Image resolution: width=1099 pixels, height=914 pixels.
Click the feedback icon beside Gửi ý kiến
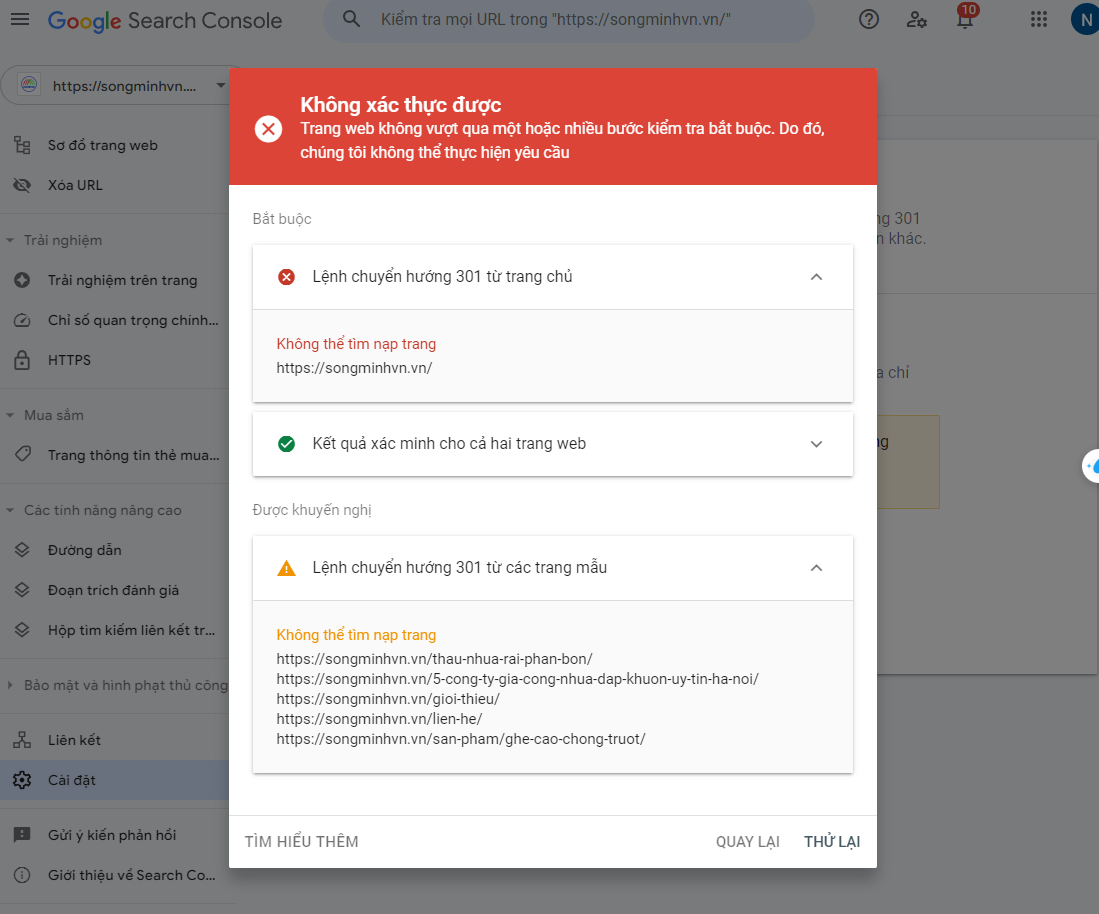pyautogui.click(x=22, y=835)
